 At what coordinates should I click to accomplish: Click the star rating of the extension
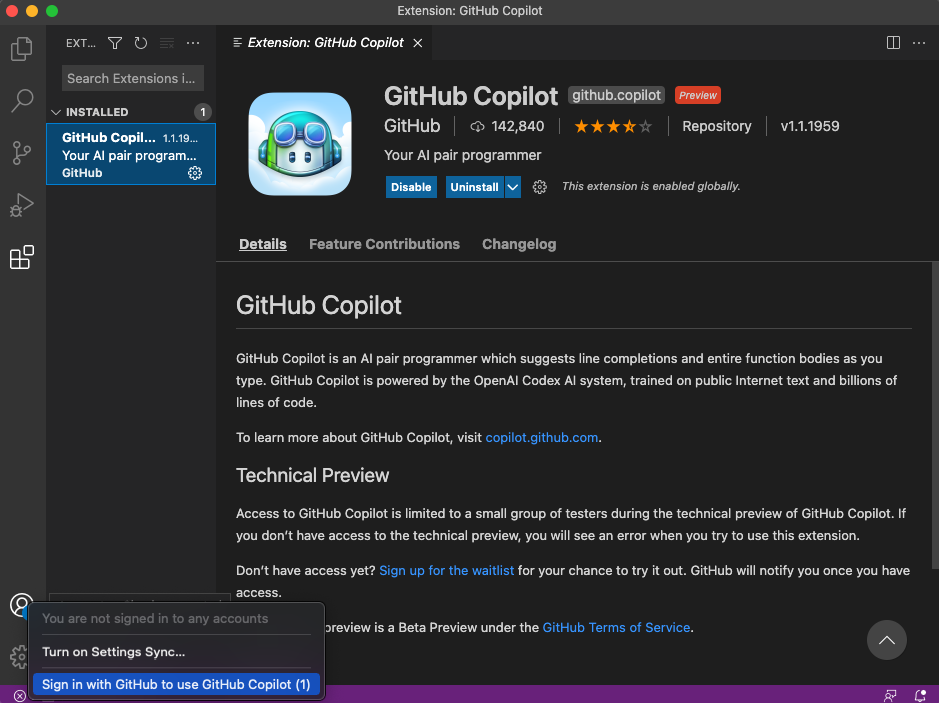tap(613, 126)
